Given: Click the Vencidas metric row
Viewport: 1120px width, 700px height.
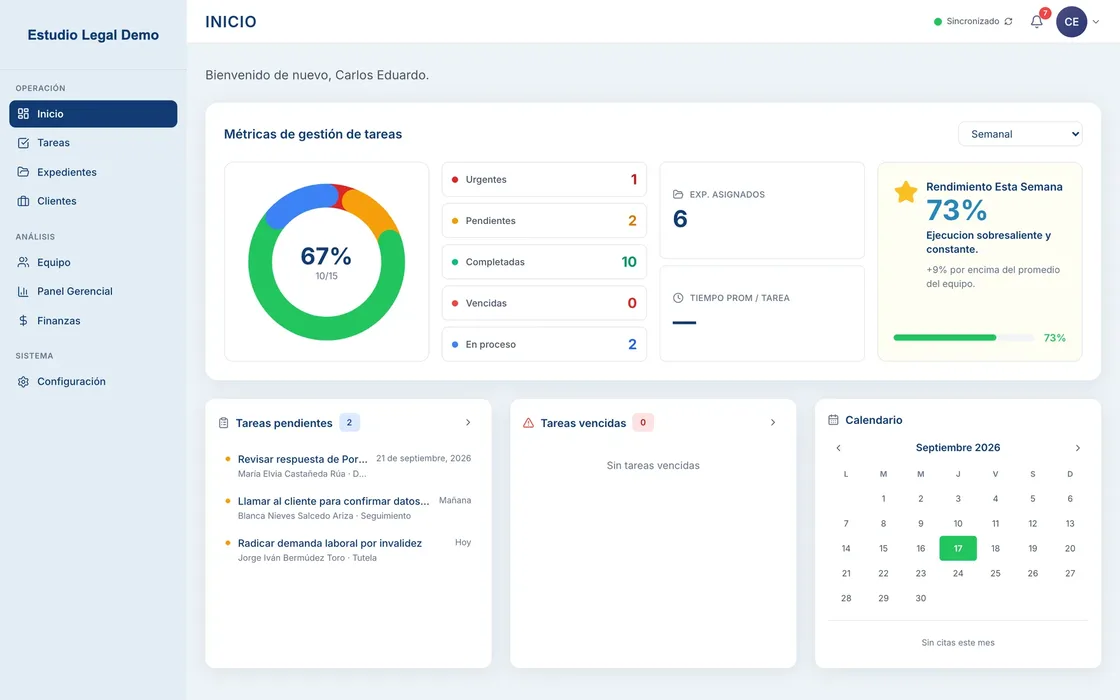Looking at the screenshot, I should [544, 303].
